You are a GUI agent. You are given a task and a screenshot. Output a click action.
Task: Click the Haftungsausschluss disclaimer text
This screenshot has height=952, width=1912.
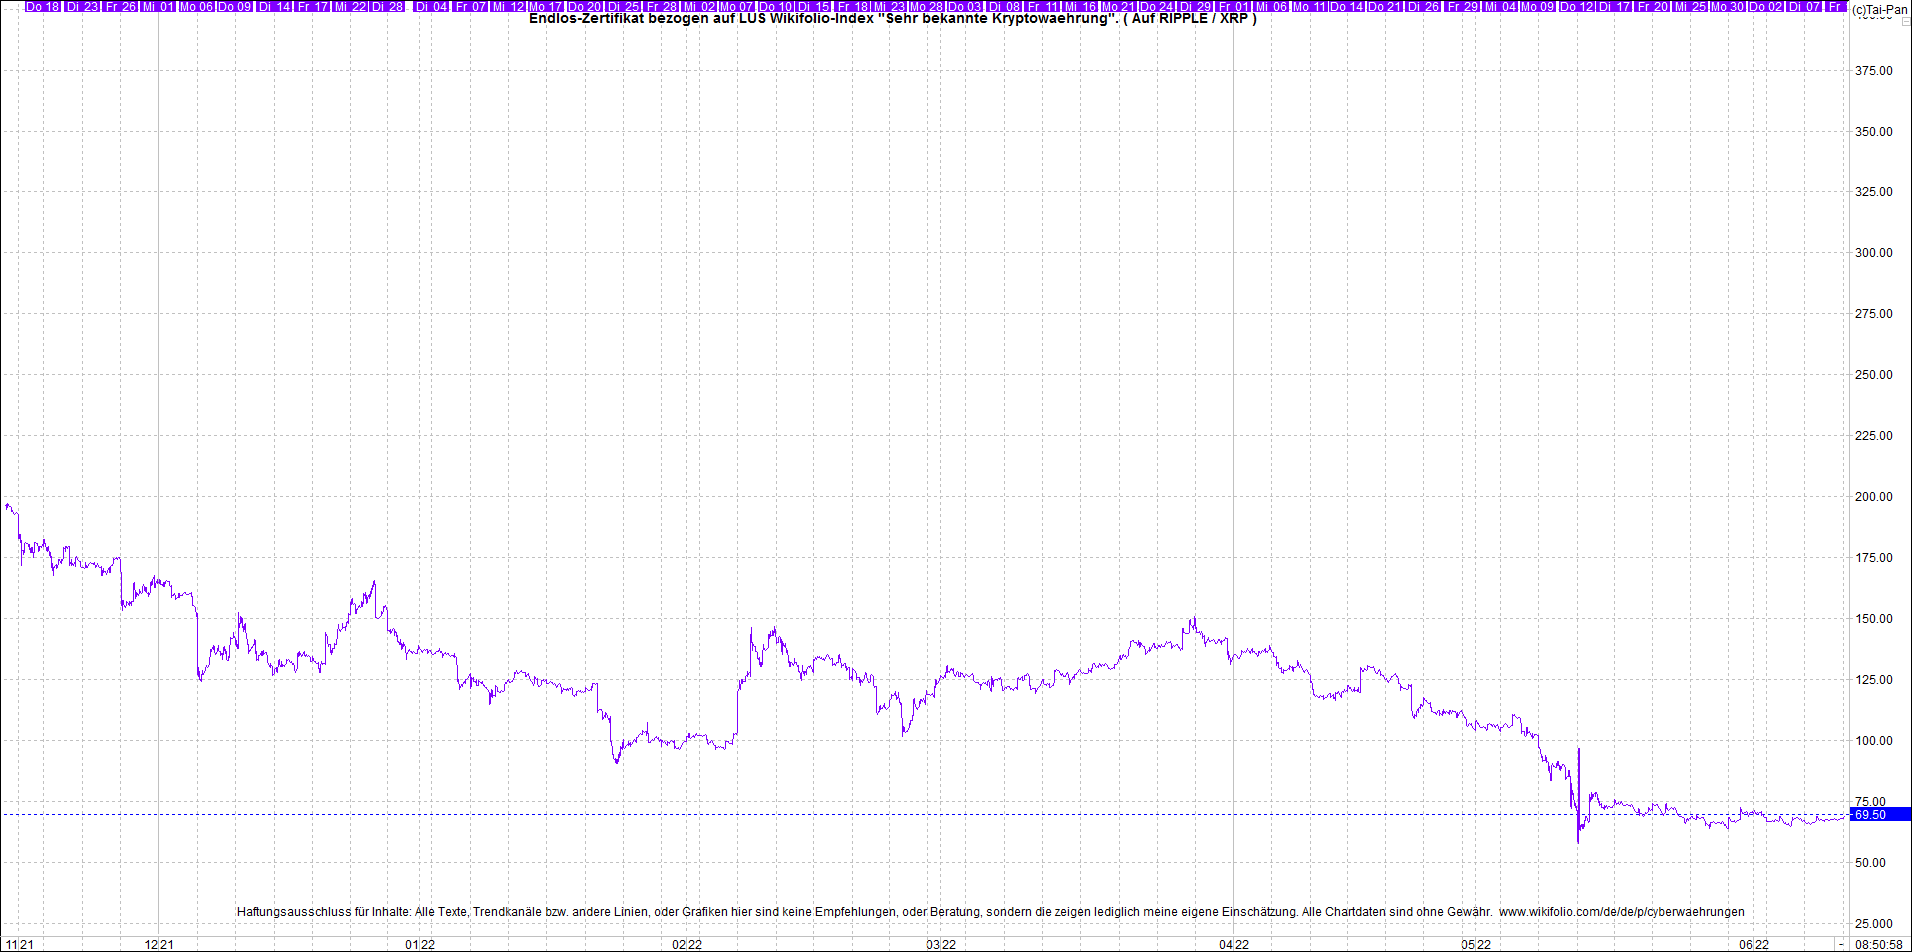865,912
